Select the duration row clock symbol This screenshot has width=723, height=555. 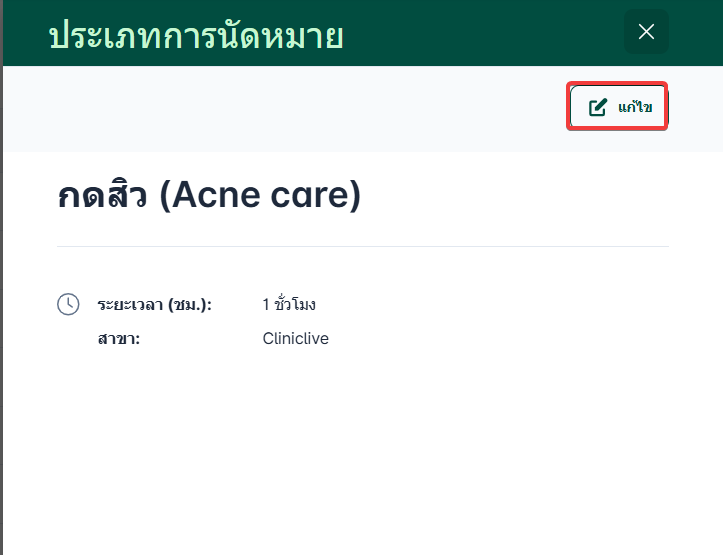point(68,304)
